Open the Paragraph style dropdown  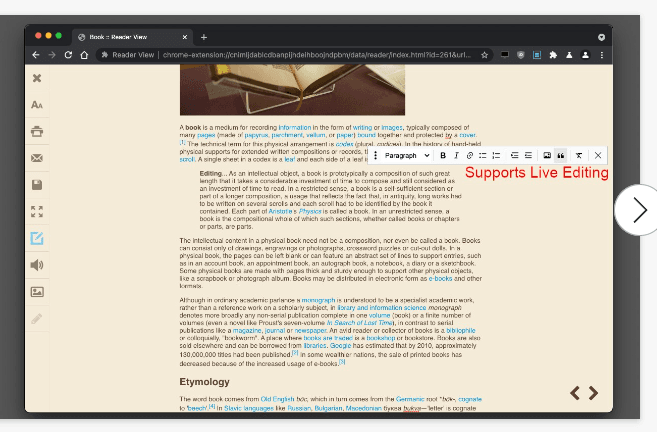click(407, 155)
